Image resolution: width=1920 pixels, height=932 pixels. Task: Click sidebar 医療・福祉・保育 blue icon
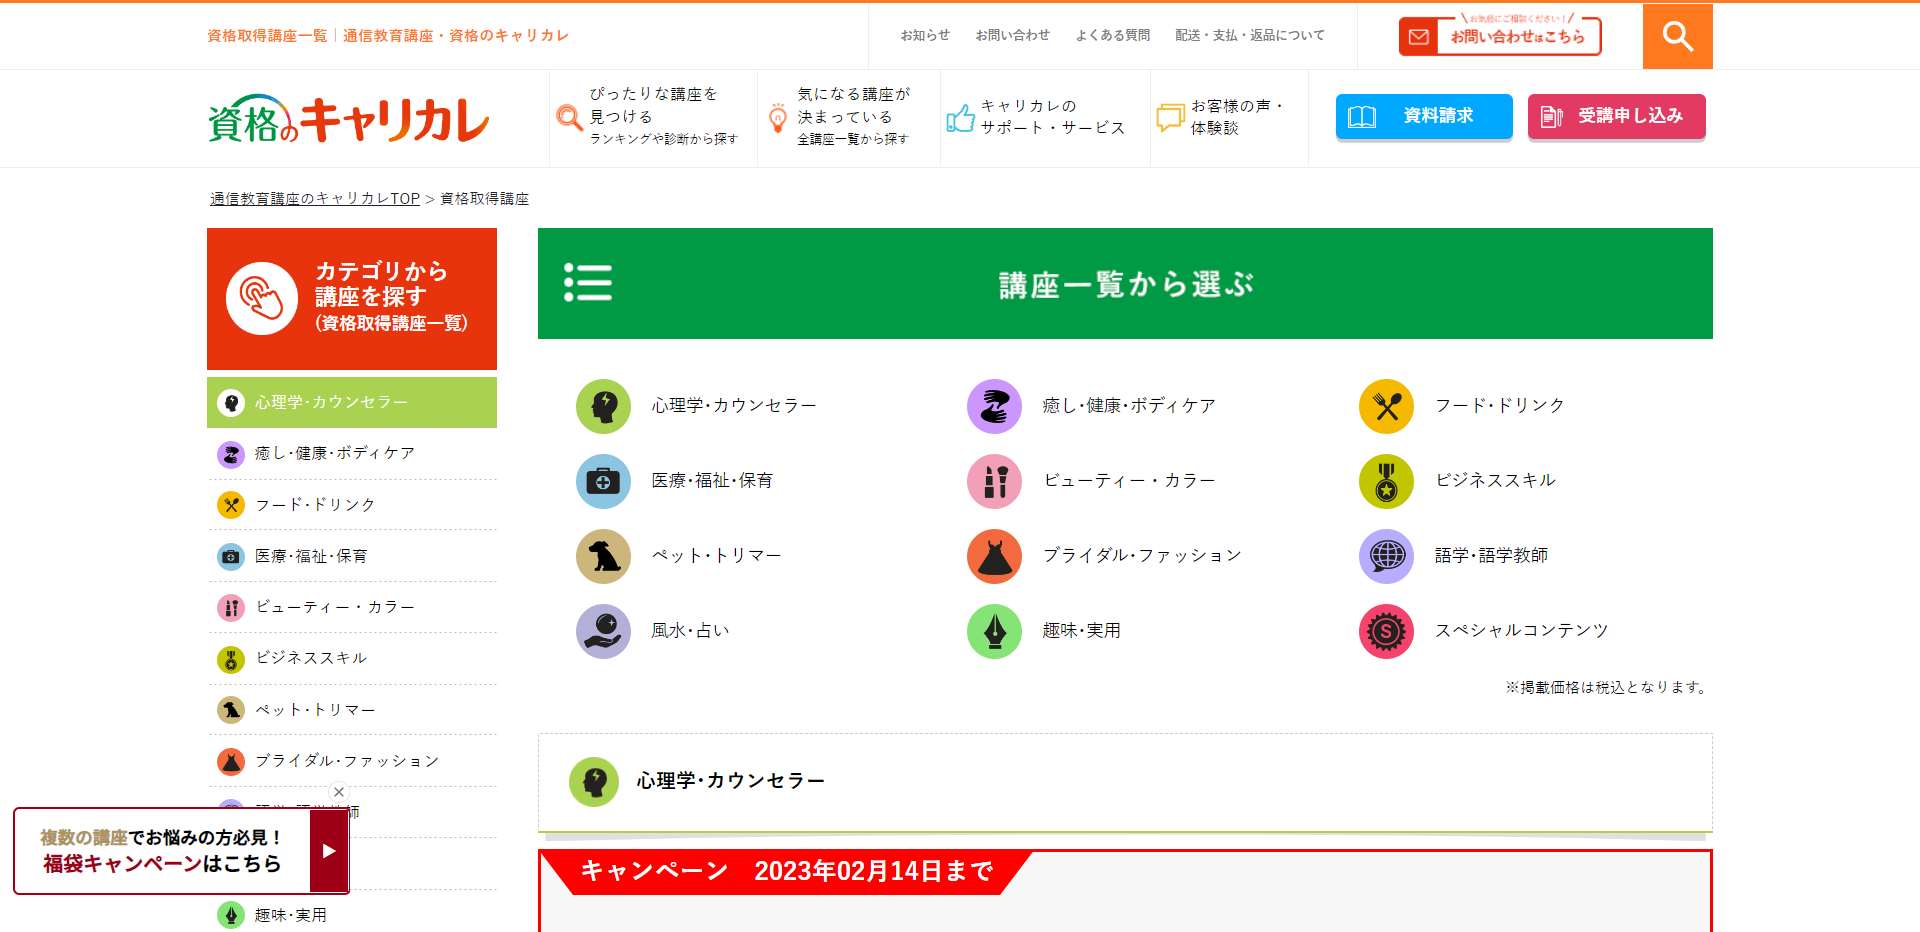pos(231,556)
